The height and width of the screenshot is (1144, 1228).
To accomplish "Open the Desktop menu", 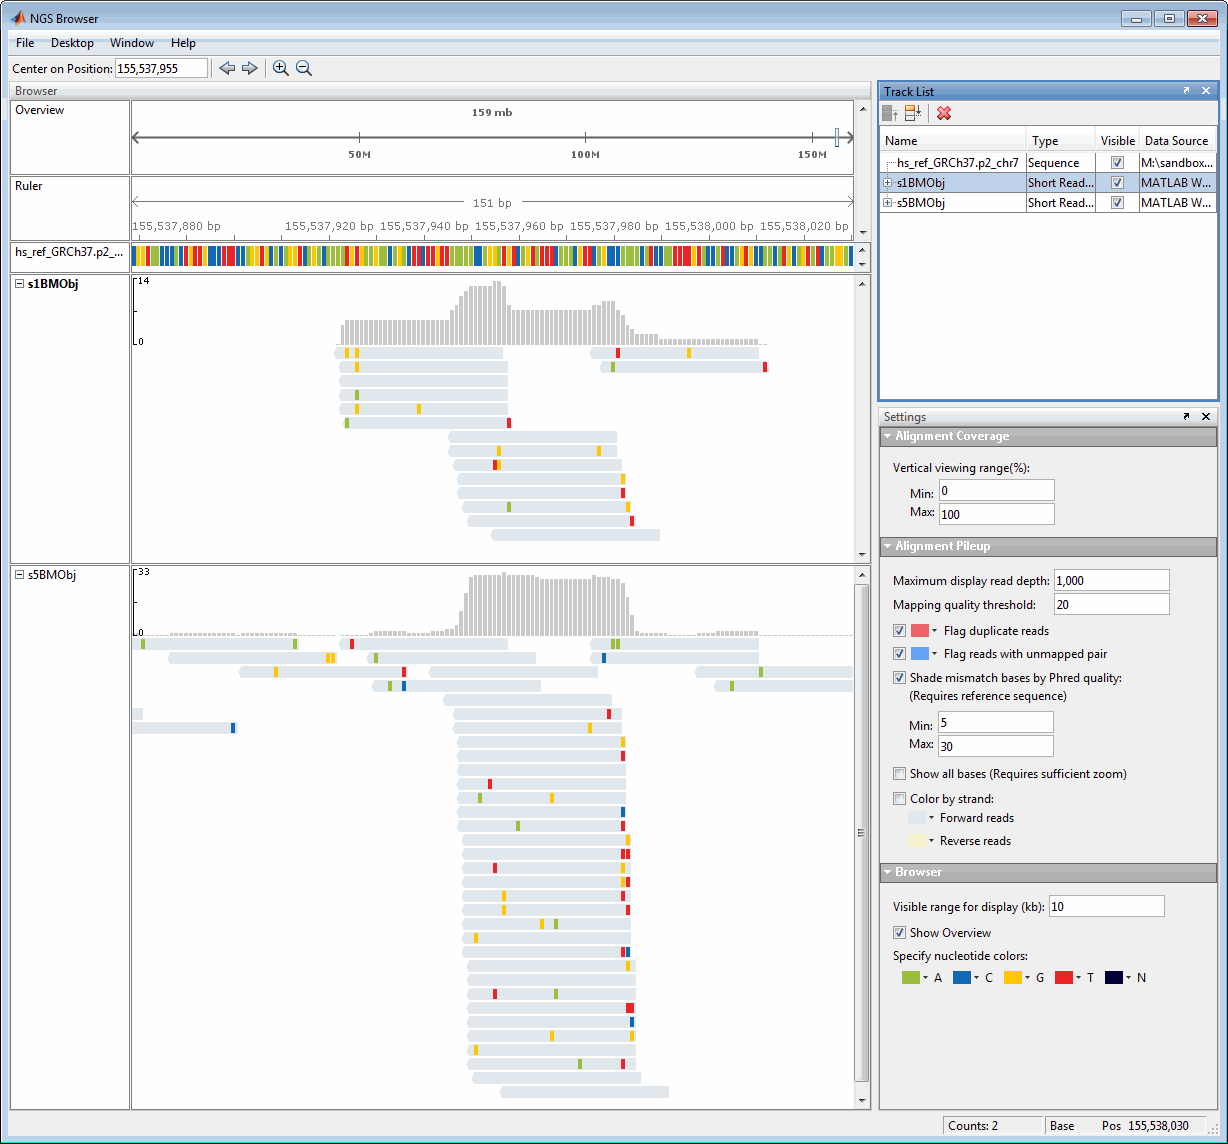I will [72, 43].
